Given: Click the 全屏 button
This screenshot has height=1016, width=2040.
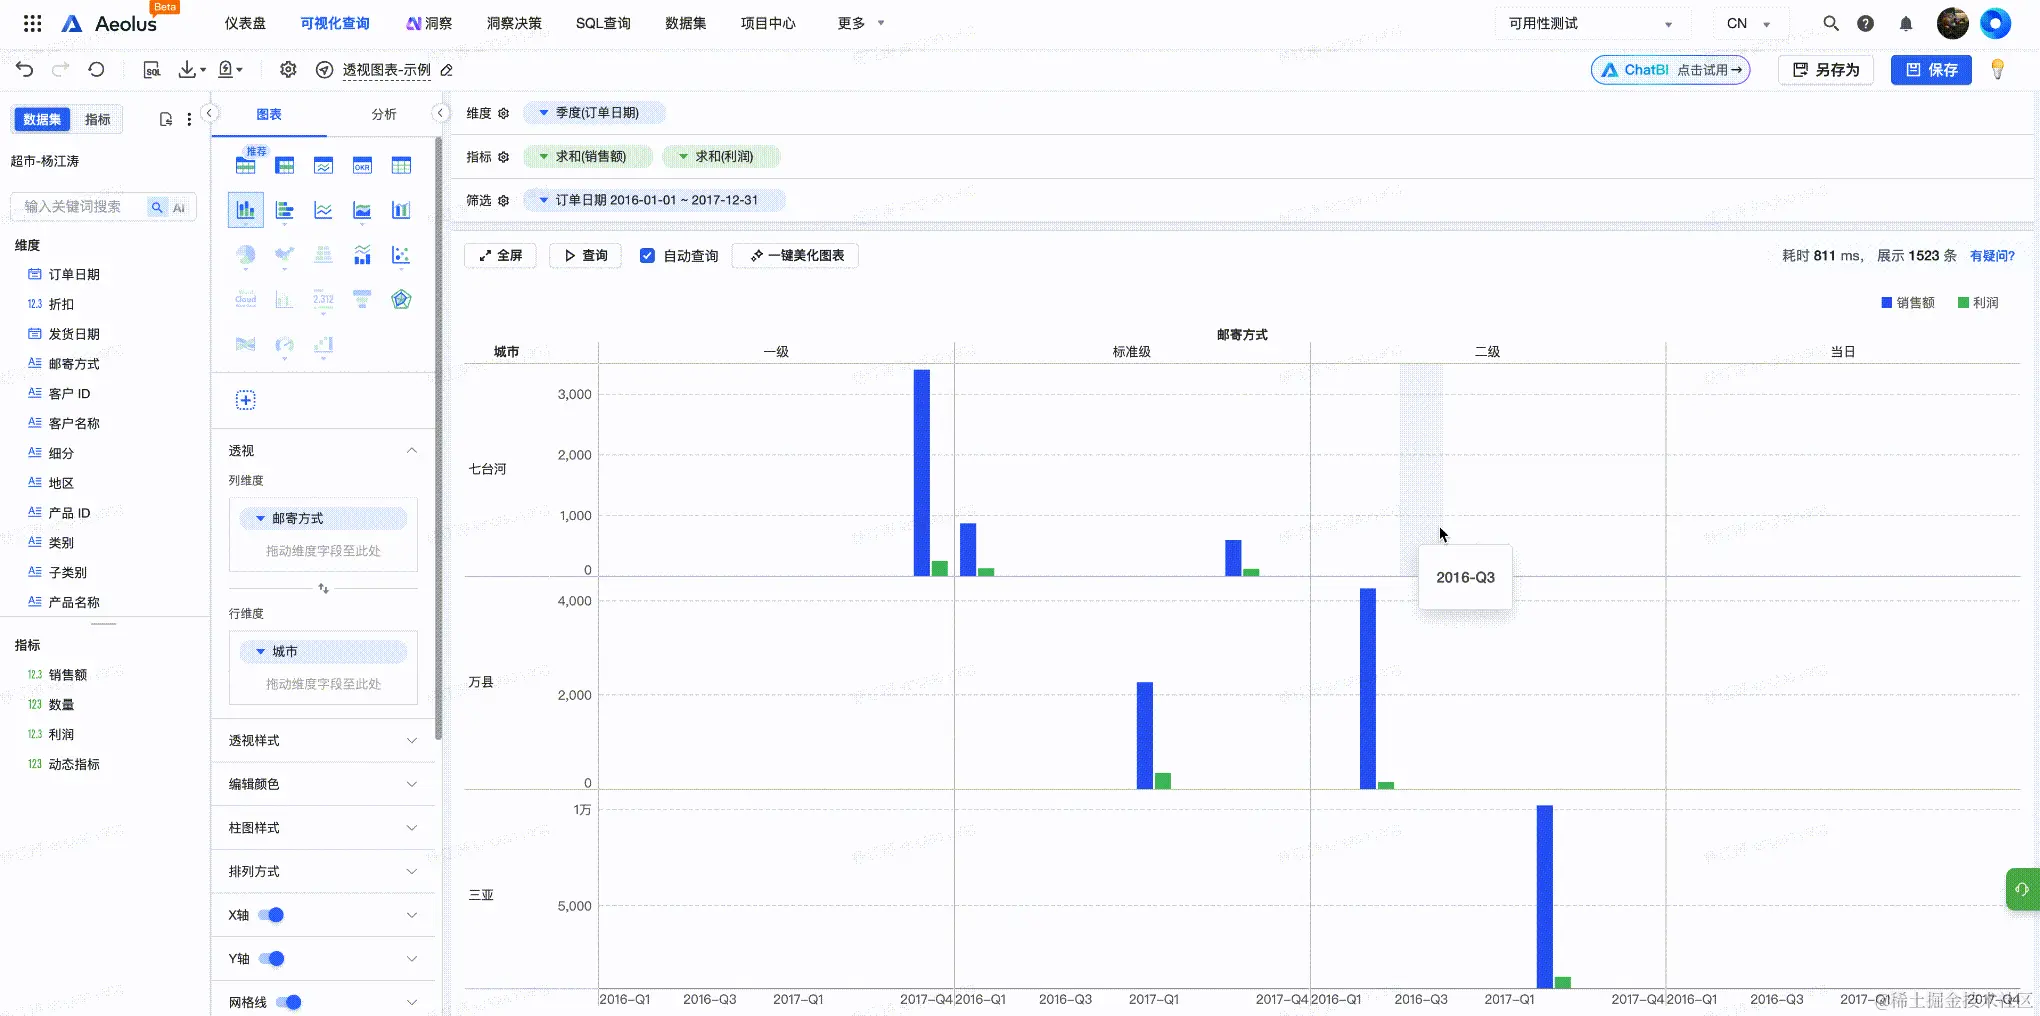Looking at the screenshot, I should pos(500,255).
